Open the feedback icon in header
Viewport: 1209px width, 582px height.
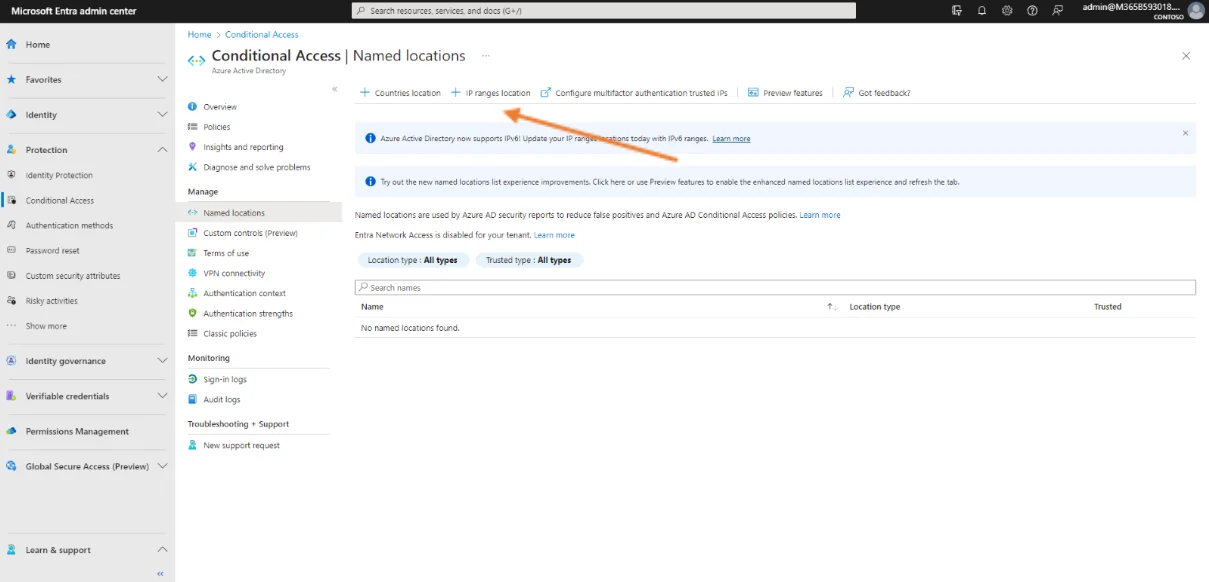(1057, 11)
